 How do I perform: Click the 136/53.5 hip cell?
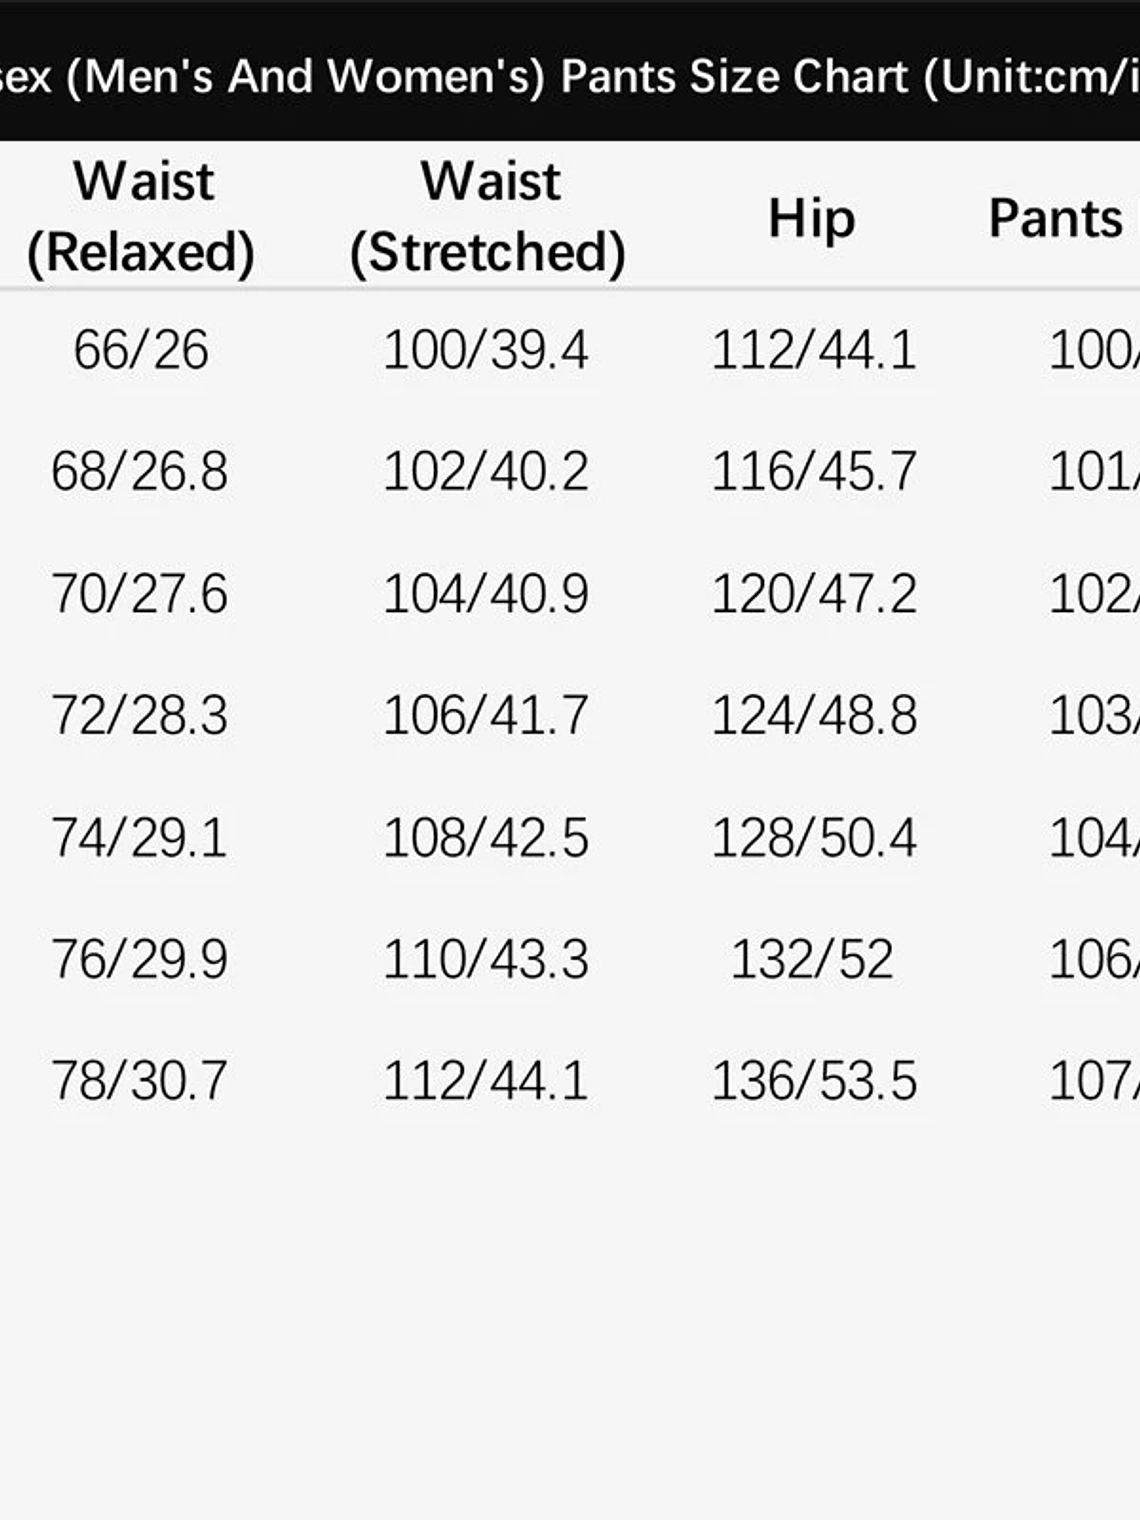pos(813,1081)
